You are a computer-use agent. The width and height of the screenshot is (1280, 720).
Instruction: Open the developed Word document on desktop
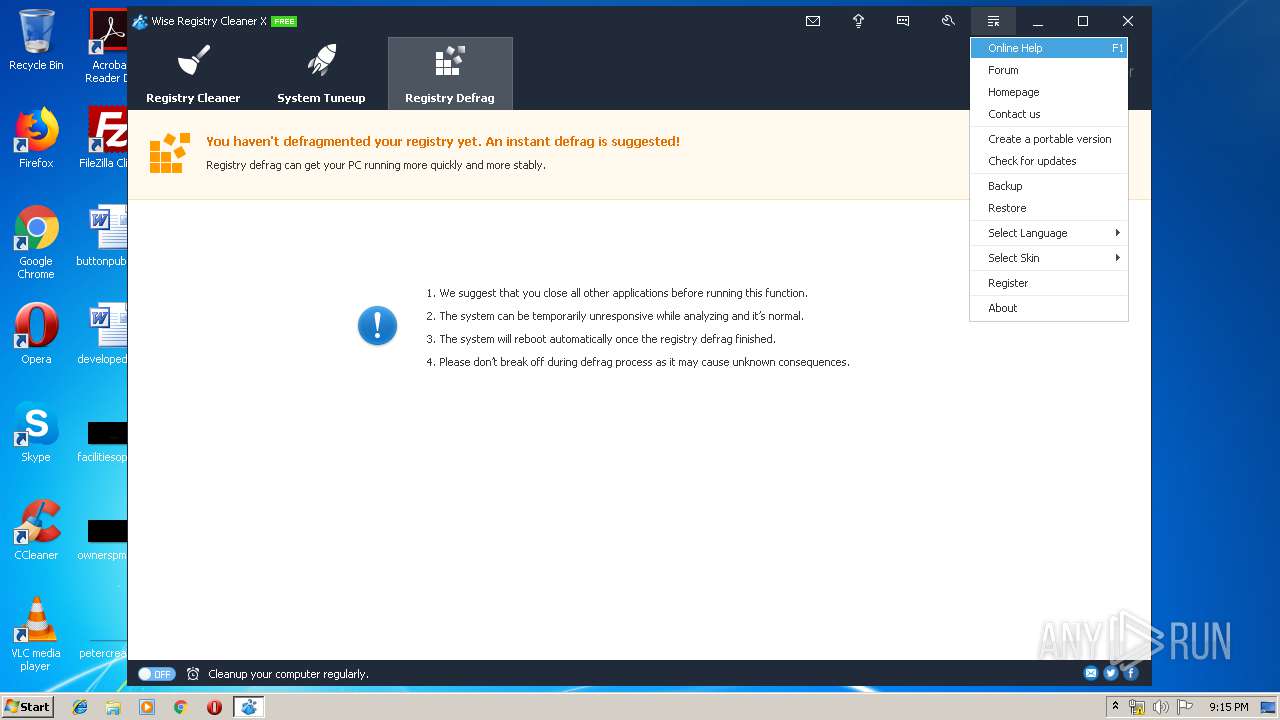103,334
